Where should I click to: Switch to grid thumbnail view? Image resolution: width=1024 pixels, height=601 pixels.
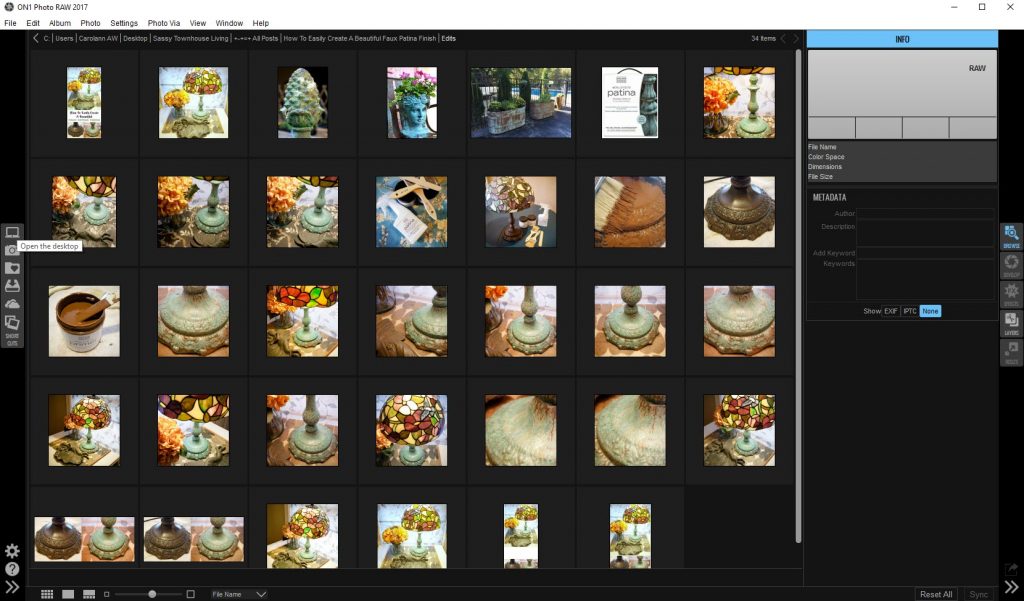click(x=48, y=593)
